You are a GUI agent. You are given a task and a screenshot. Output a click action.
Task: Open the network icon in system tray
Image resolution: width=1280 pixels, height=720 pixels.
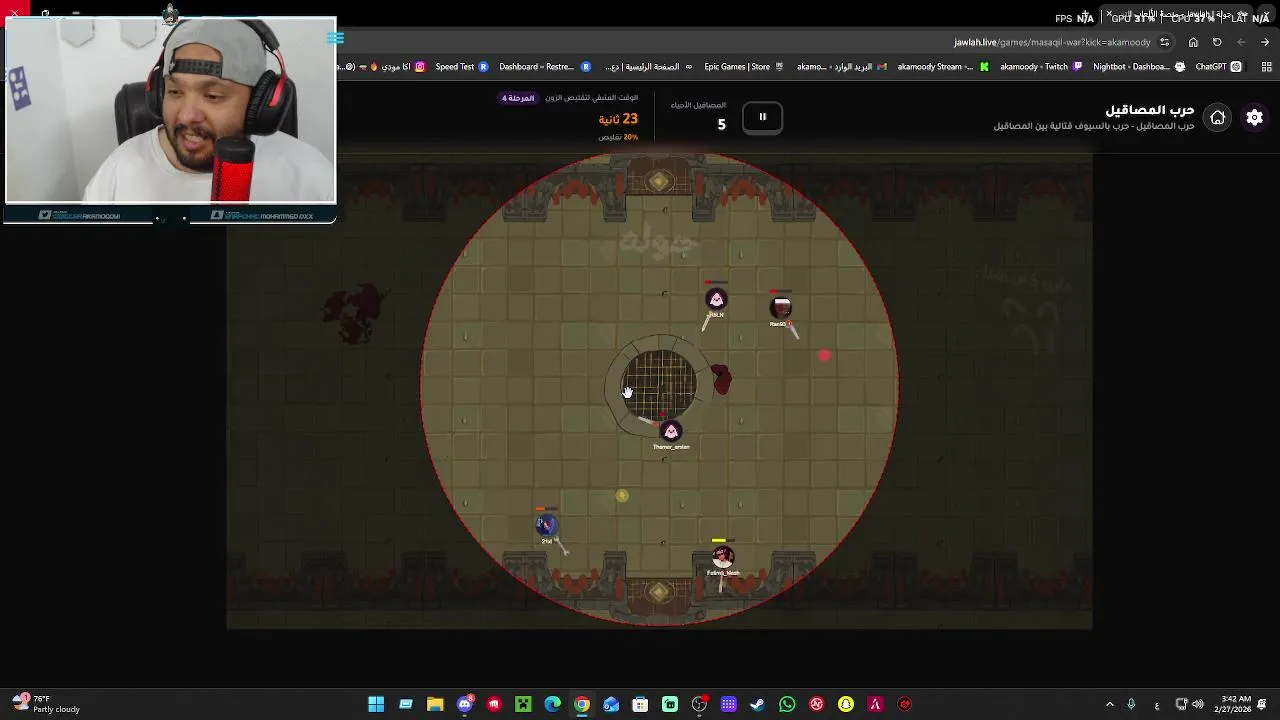tap(1181, 704)
